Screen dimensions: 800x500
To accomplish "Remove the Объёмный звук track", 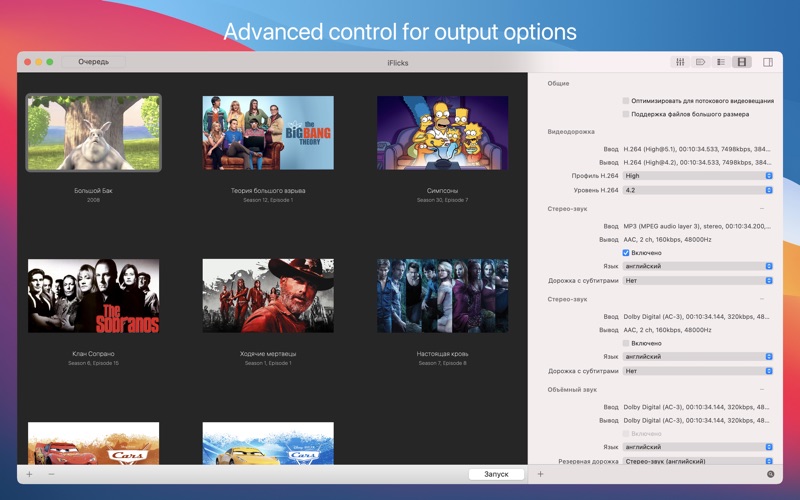I will 762,389.
